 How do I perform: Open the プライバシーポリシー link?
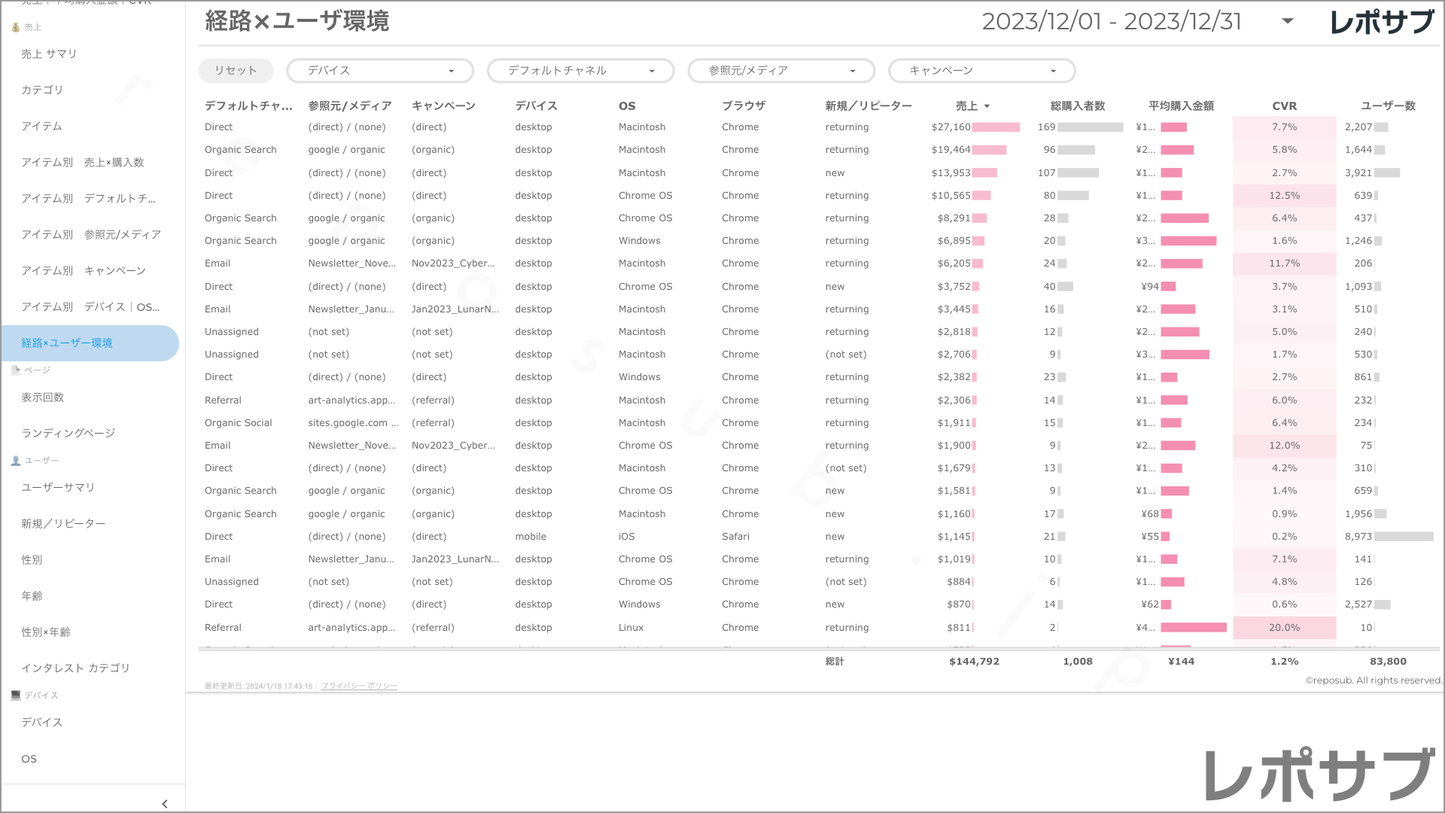pyautogui.click(x=359, y=686)
